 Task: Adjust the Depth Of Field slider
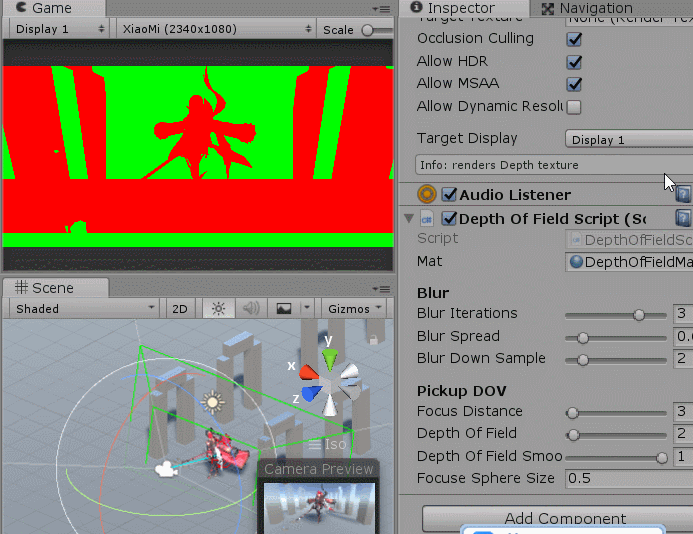[x=616, y=435]
